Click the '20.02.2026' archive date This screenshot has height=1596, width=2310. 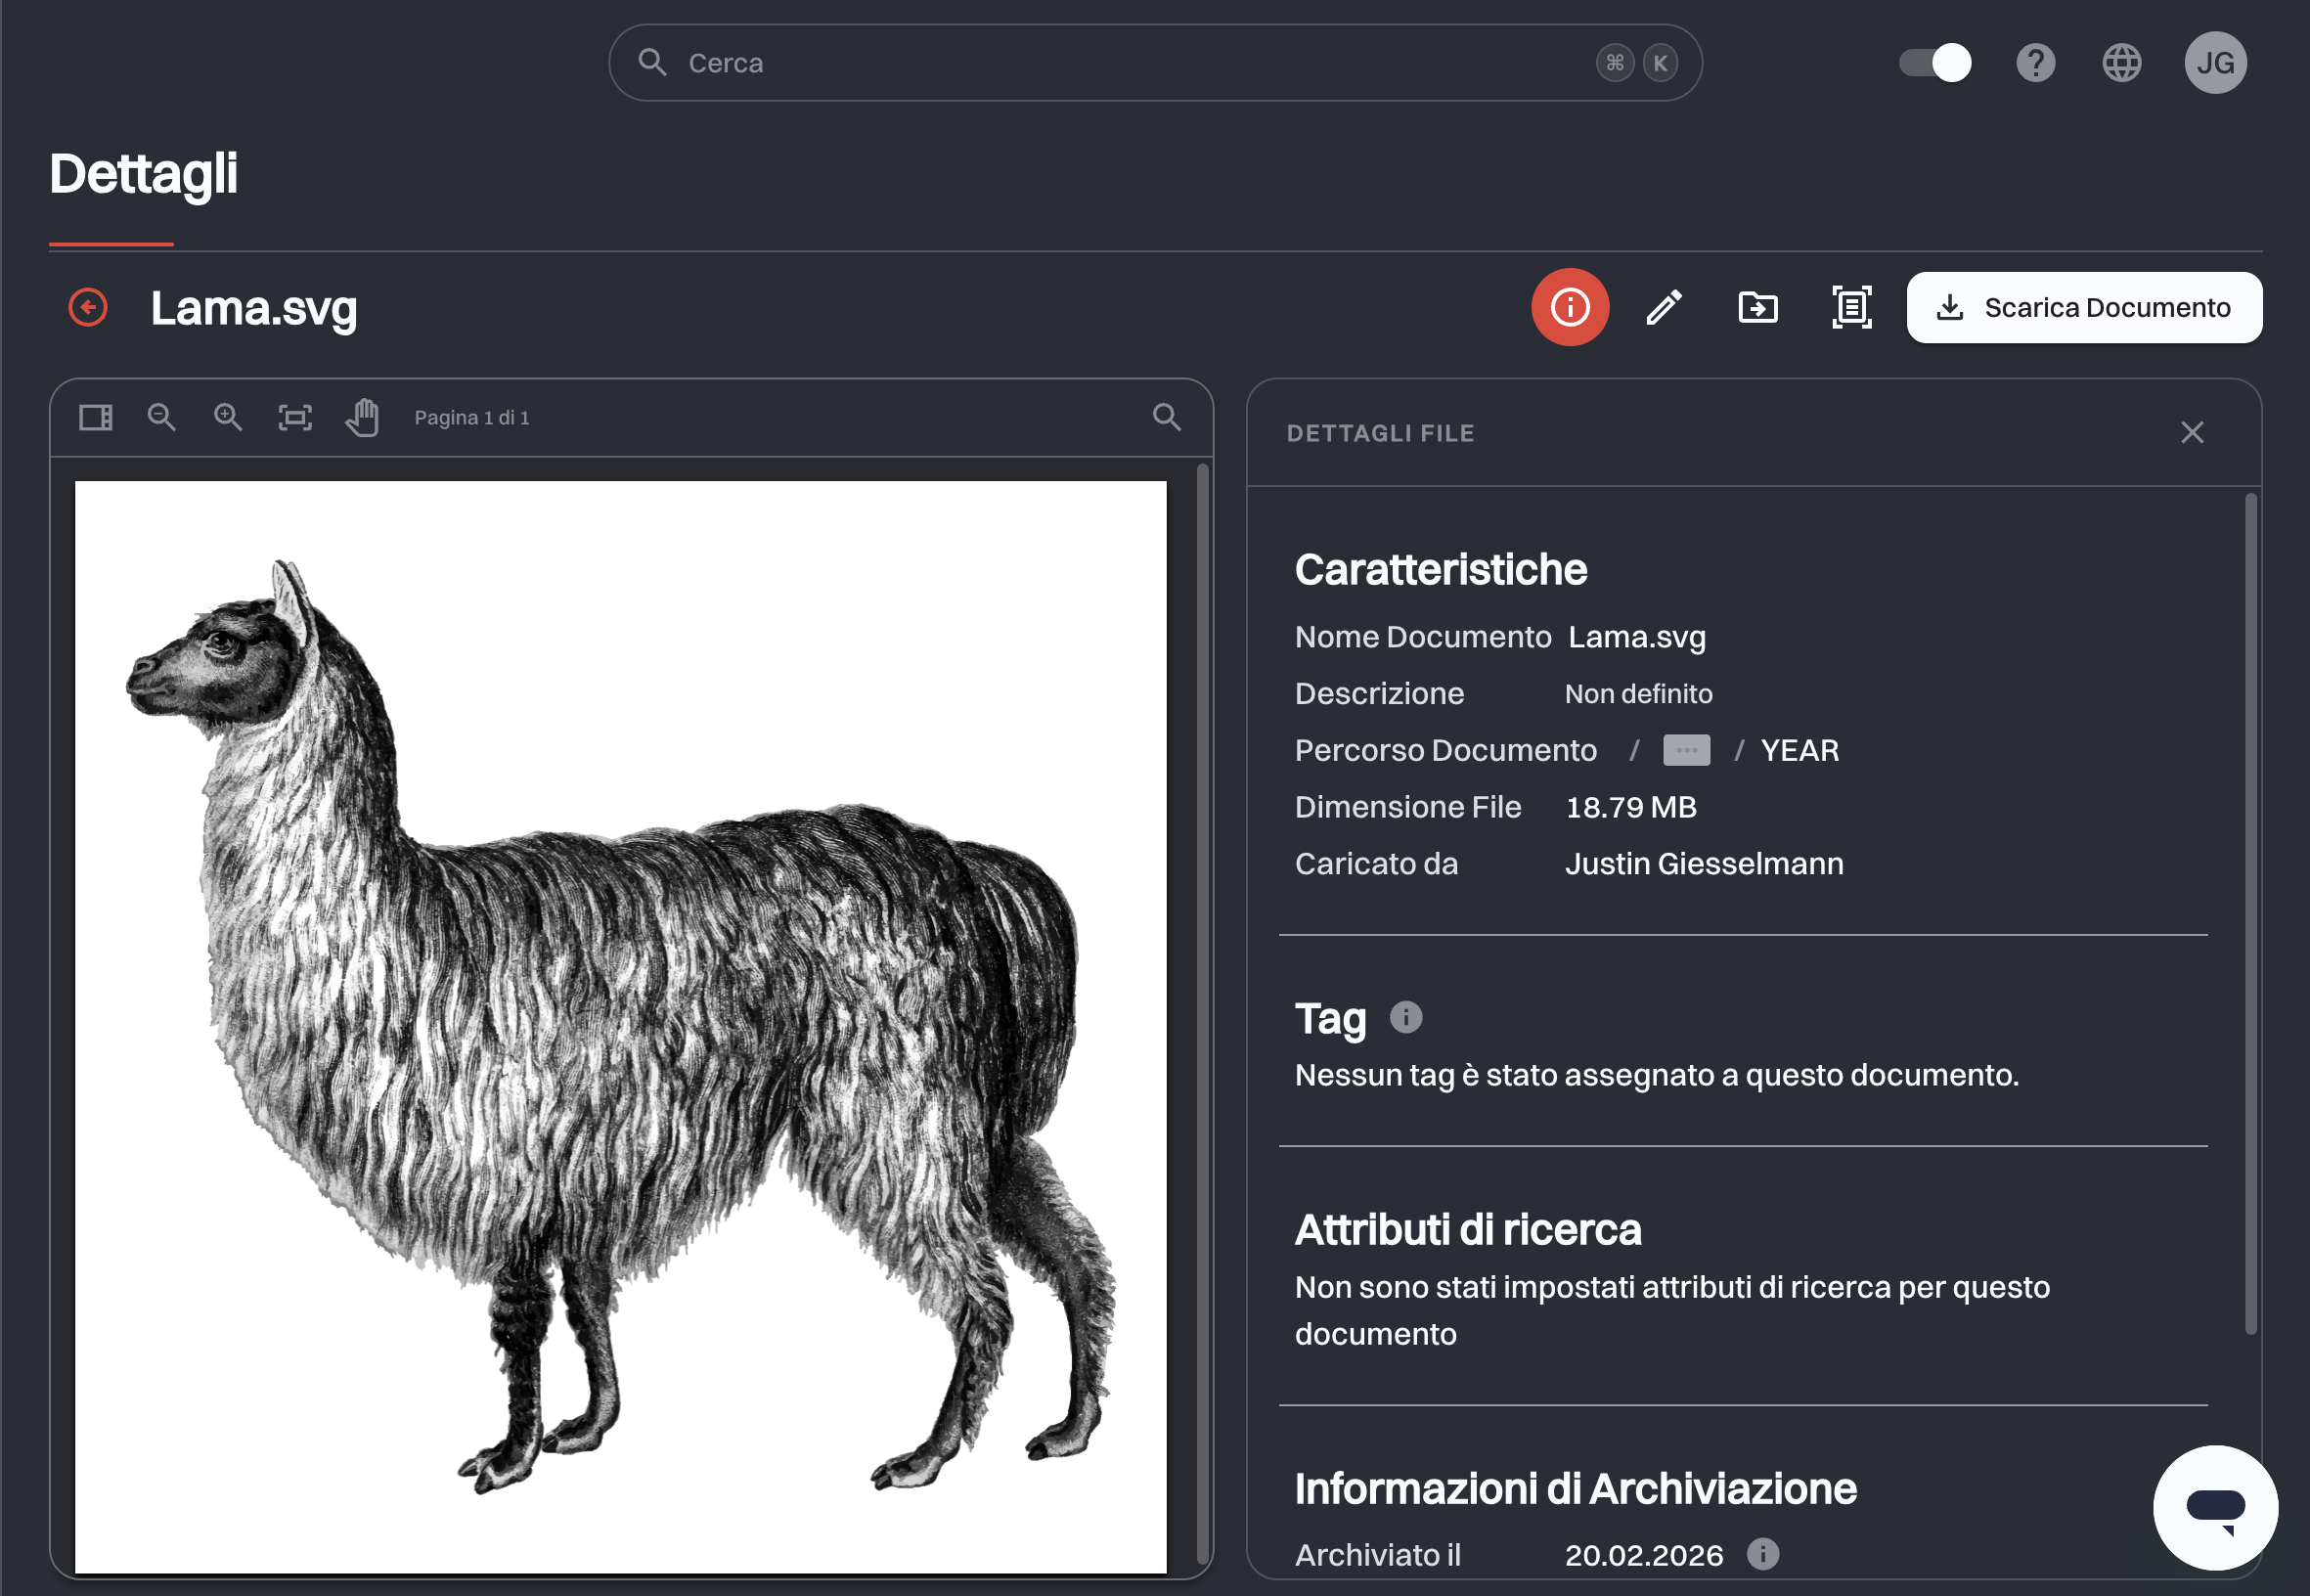tap(1644, 1555)
